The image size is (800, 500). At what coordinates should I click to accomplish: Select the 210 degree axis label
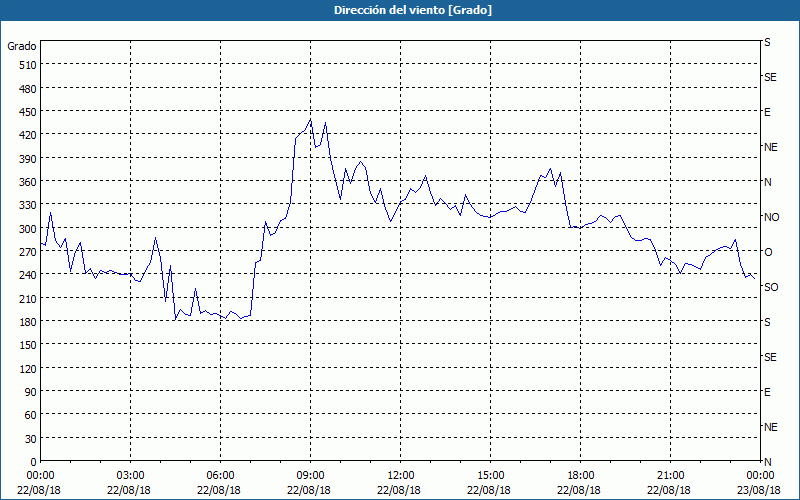point(28,298)
